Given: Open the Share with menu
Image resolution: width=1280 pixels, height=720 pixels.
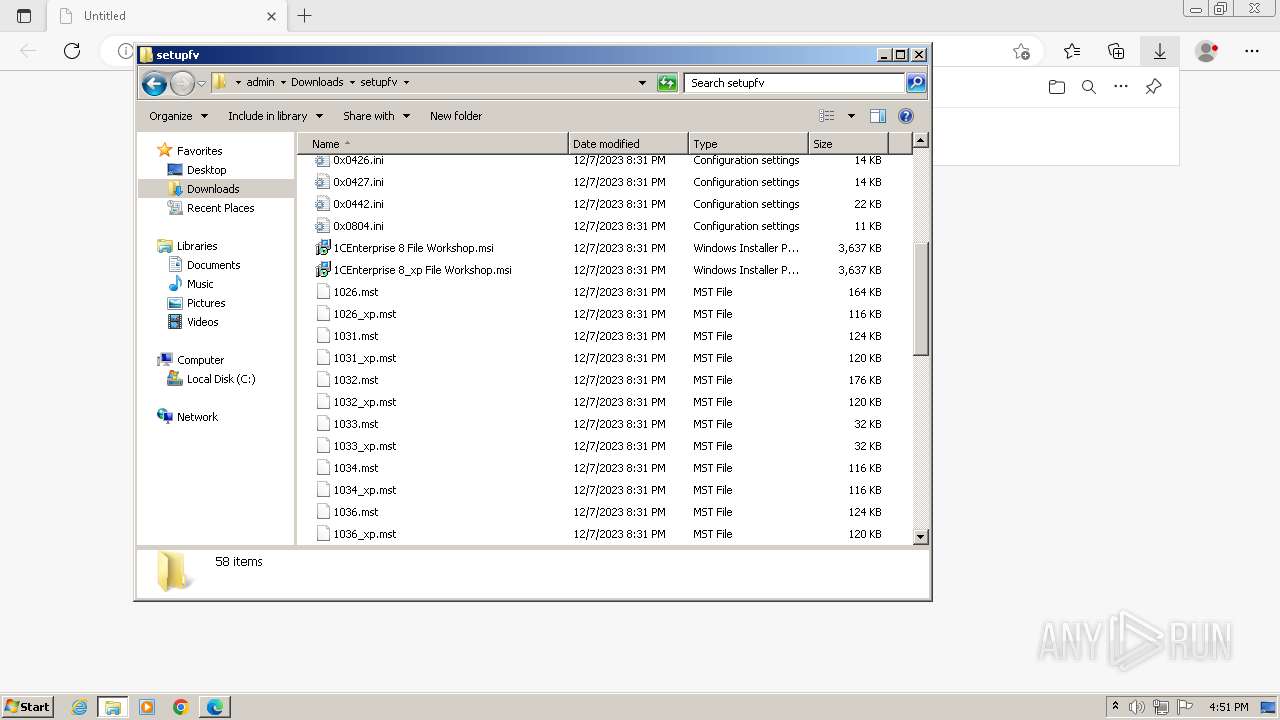Looking at the screenshot, I should (376, 116).
